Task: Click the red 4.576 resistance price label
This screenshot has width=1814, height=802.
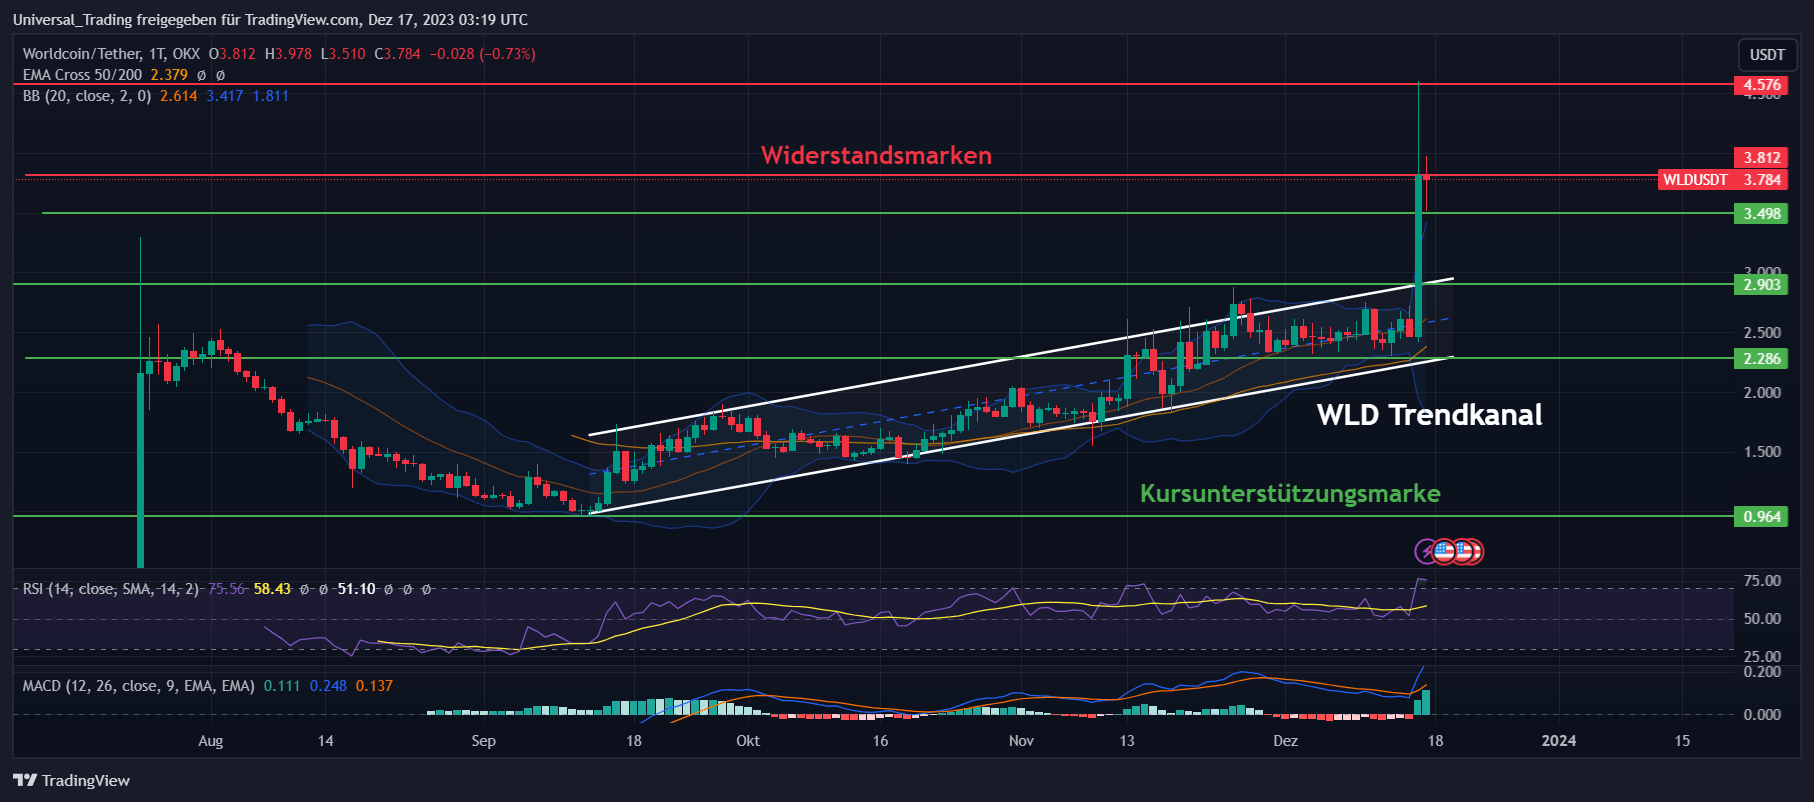Action: (1761, 85)
